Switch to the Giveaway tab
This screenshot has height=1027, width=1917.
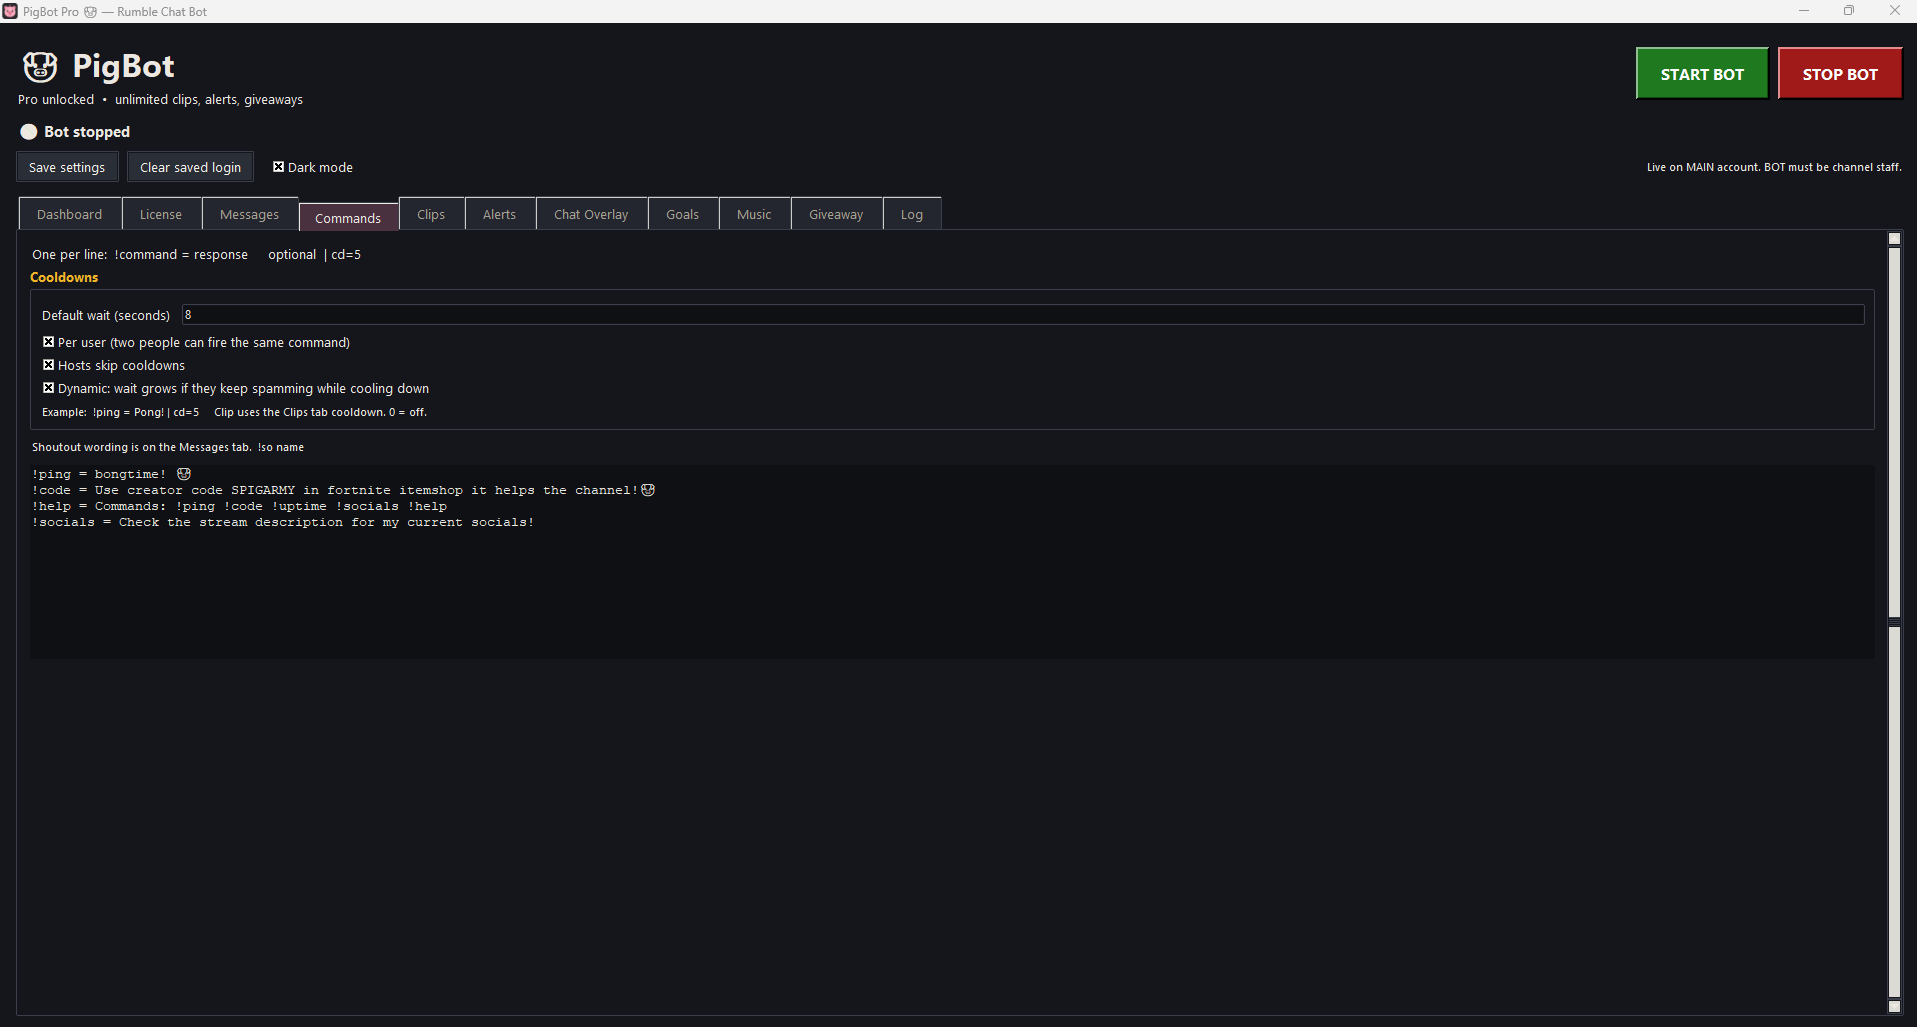[x=836, y=214]
